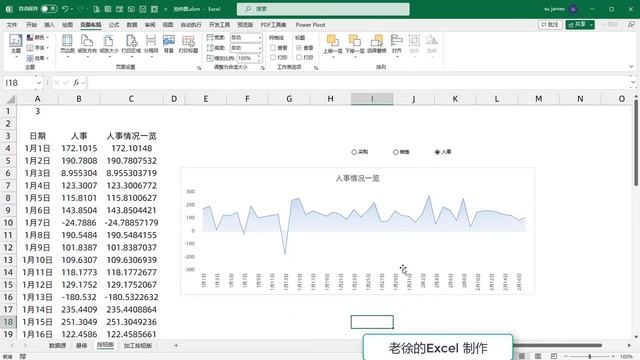Collapse the ribbon with the chevron
640x360 pixels.
point(631,67)
